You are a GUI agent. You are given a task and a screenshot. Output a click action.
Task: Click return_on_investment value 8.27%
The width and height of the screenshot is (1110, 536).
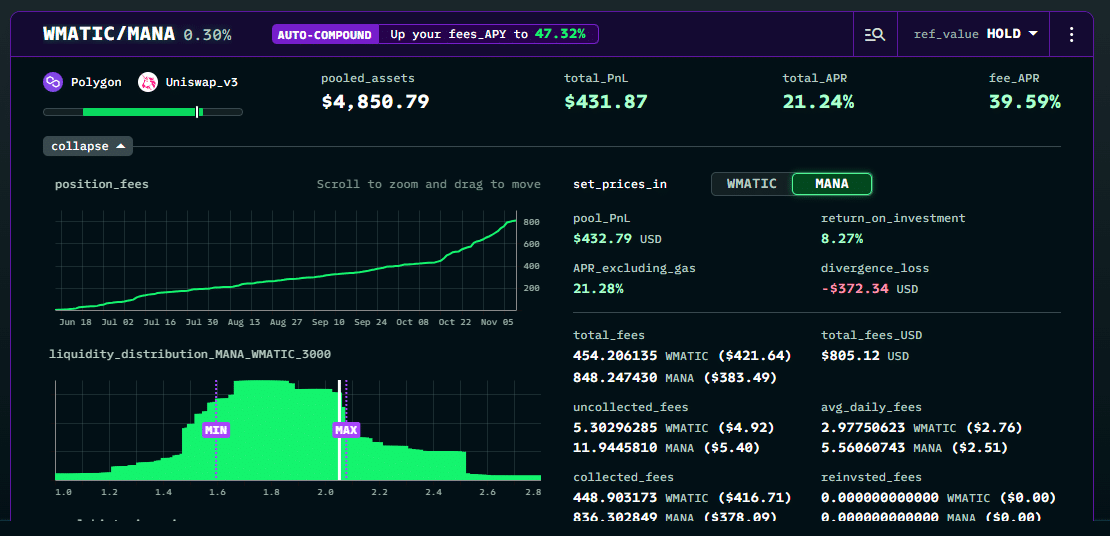[x=842, y=239]
